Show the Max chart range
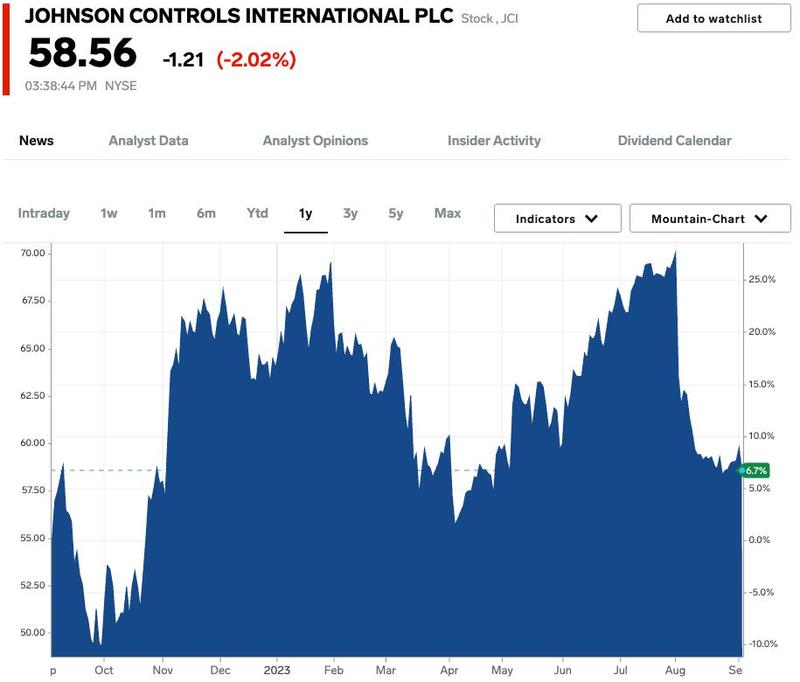Screen dimensions: 800x682 click(447, 213)
